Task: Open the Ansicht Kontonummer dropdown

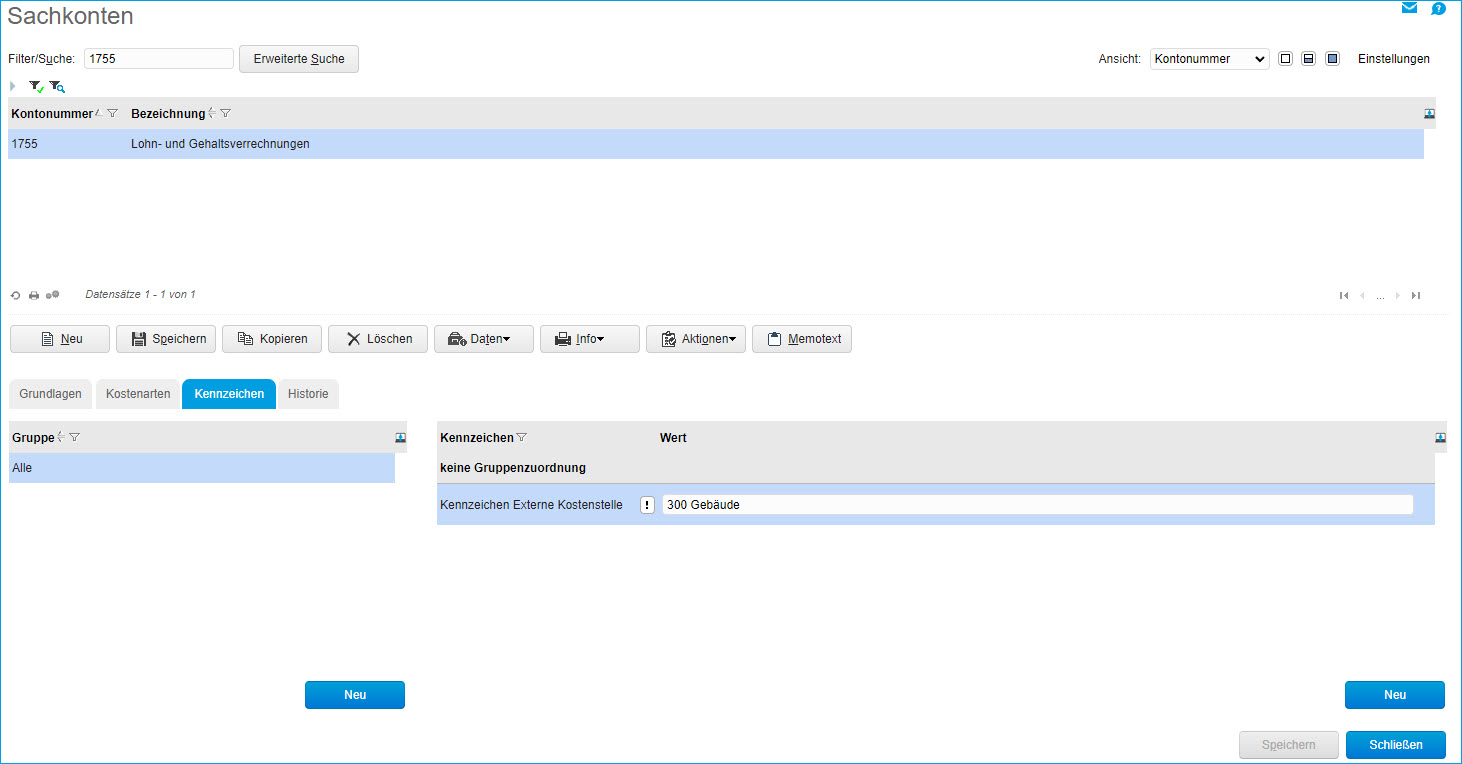Action: coord(1209,59)
